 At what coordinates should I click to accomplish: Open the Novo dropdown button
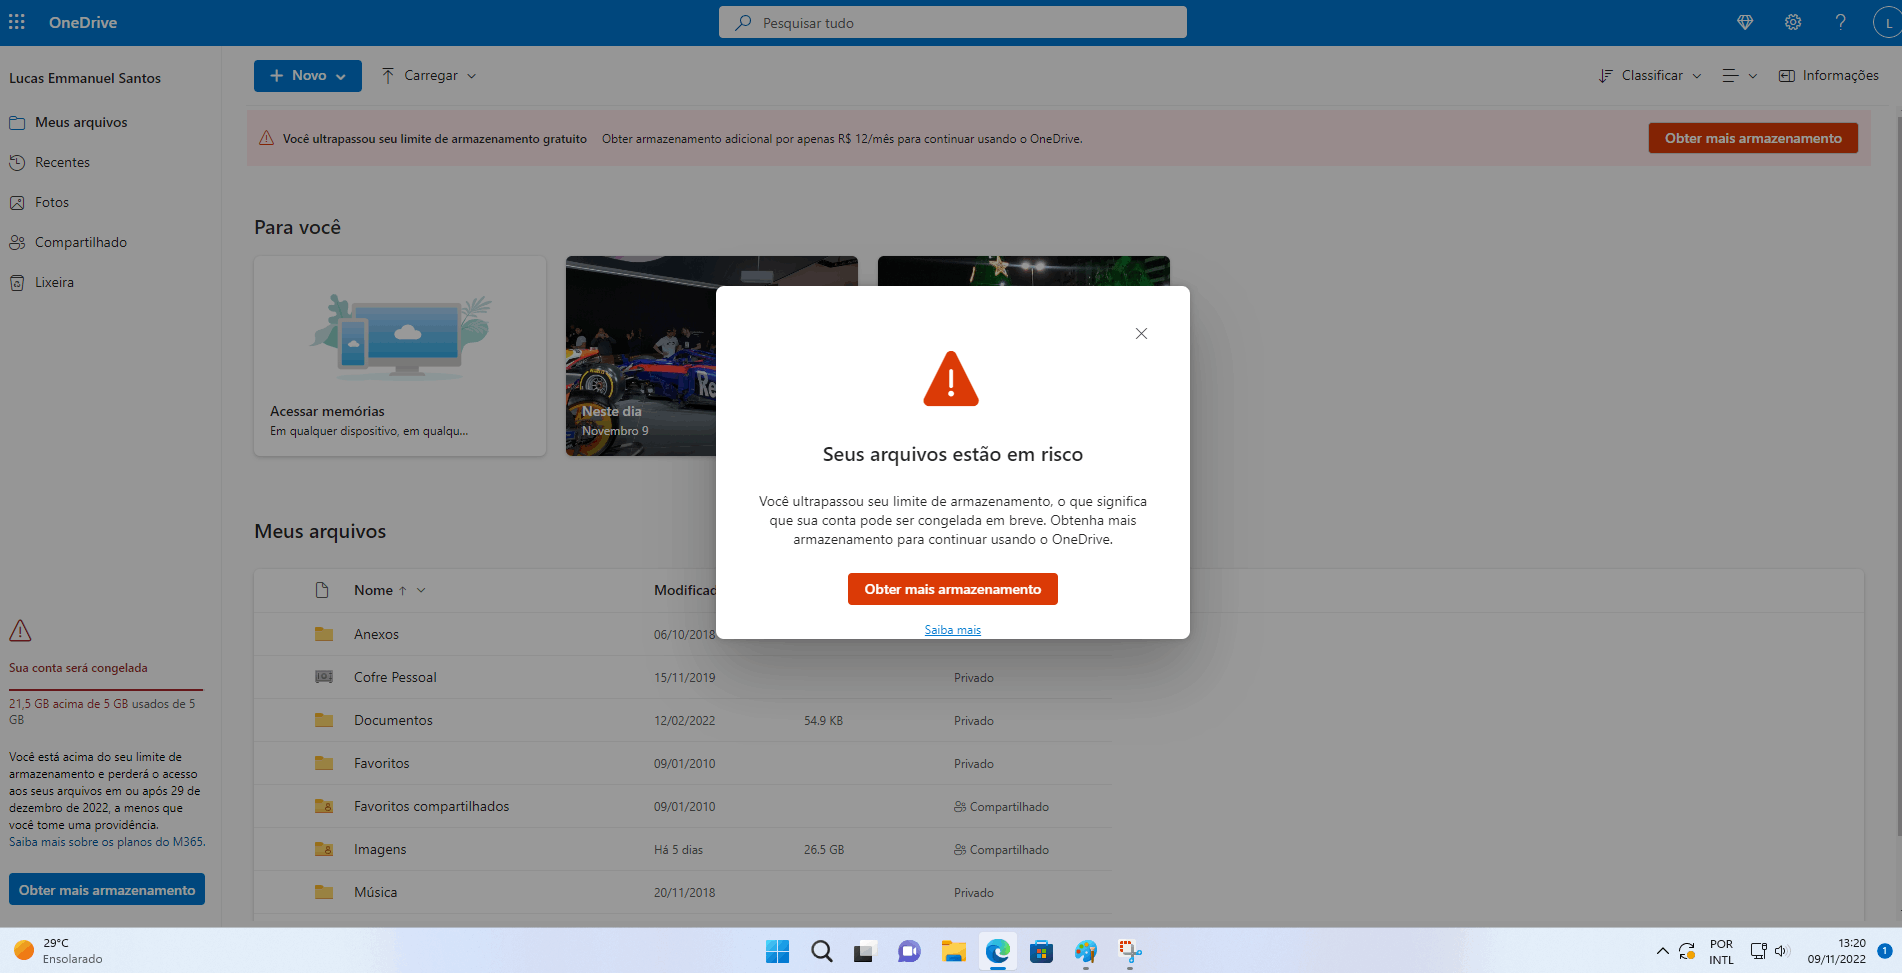pos(308,76)
